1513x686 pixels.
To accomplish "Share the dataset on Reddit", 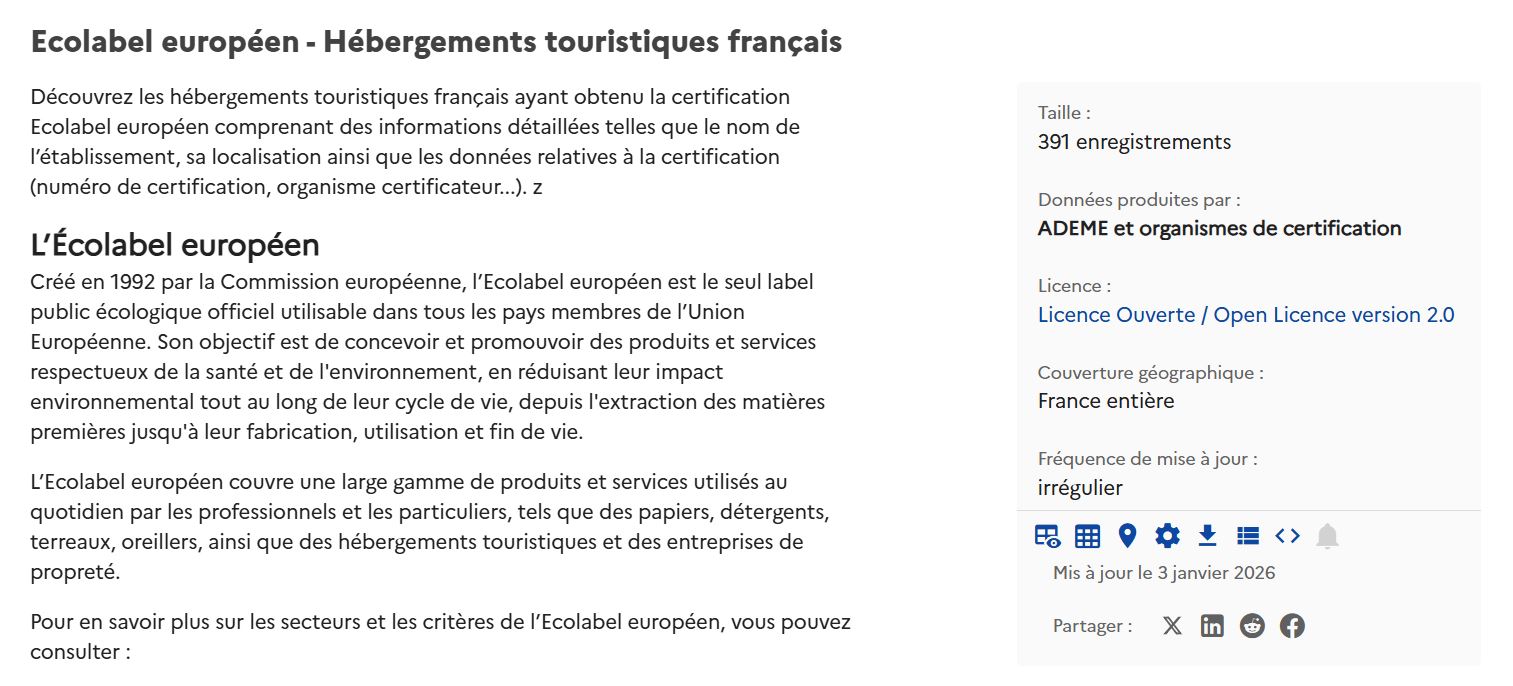I will point(1252,626).
